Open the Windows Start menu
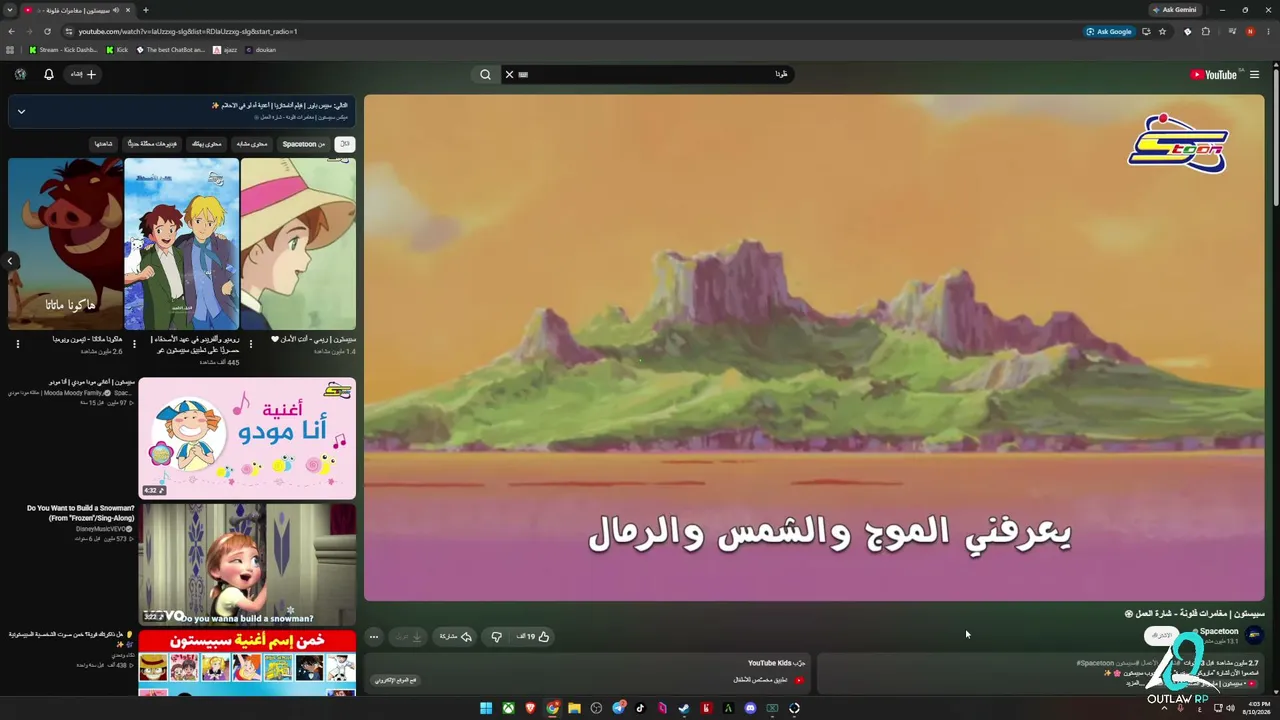The height and width of the screenshot is (720, 1280). click(486, 708)
